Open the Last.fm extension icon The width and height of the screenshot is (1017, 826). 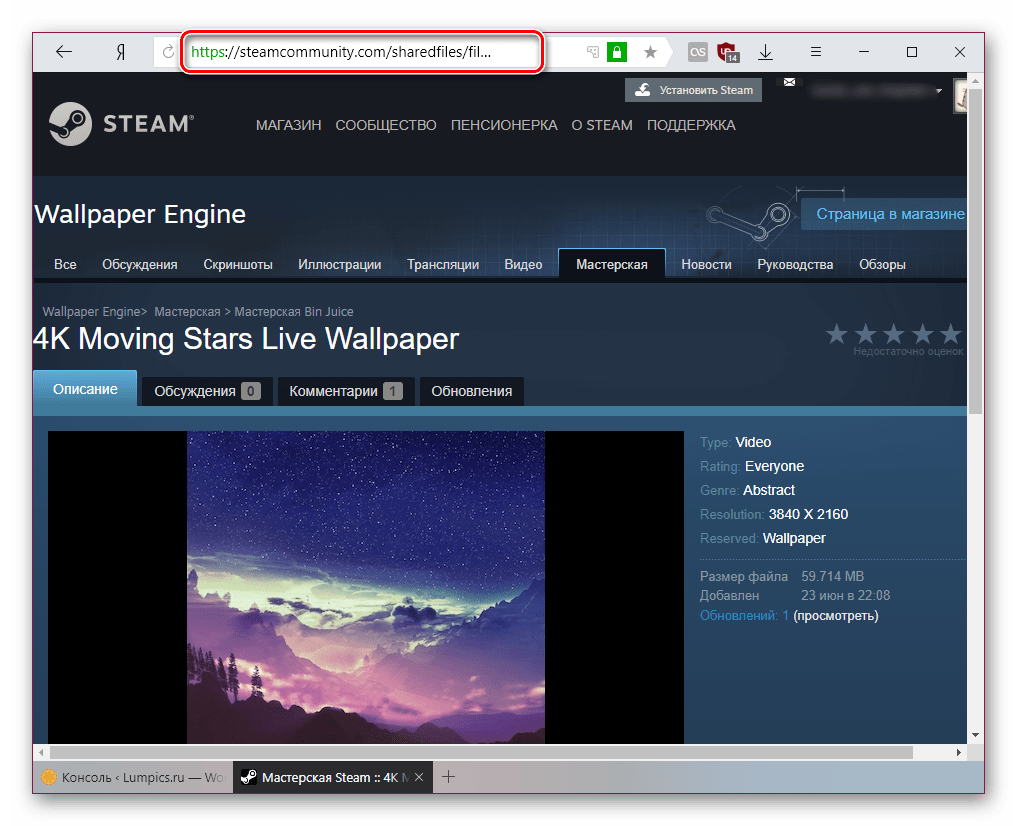coord(698,52)
